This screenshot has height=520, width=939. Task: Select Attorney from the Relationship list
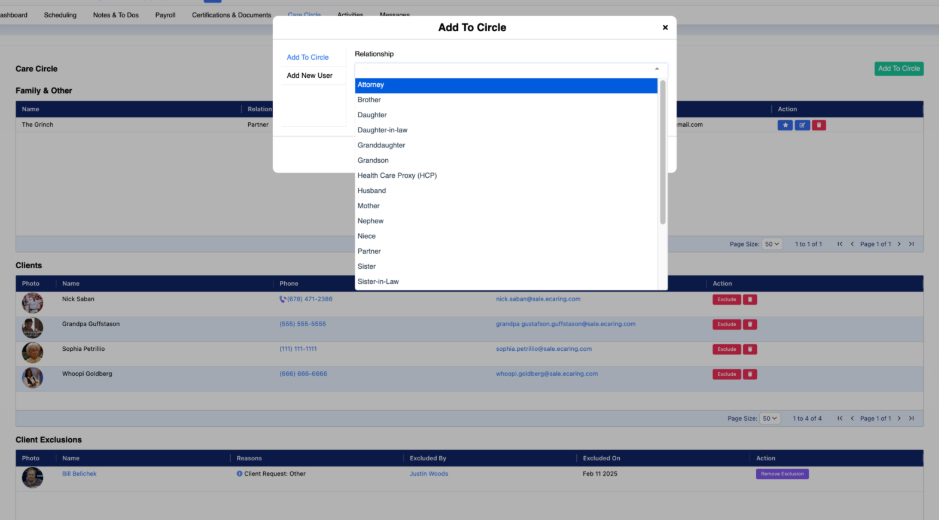pos(506,85)
